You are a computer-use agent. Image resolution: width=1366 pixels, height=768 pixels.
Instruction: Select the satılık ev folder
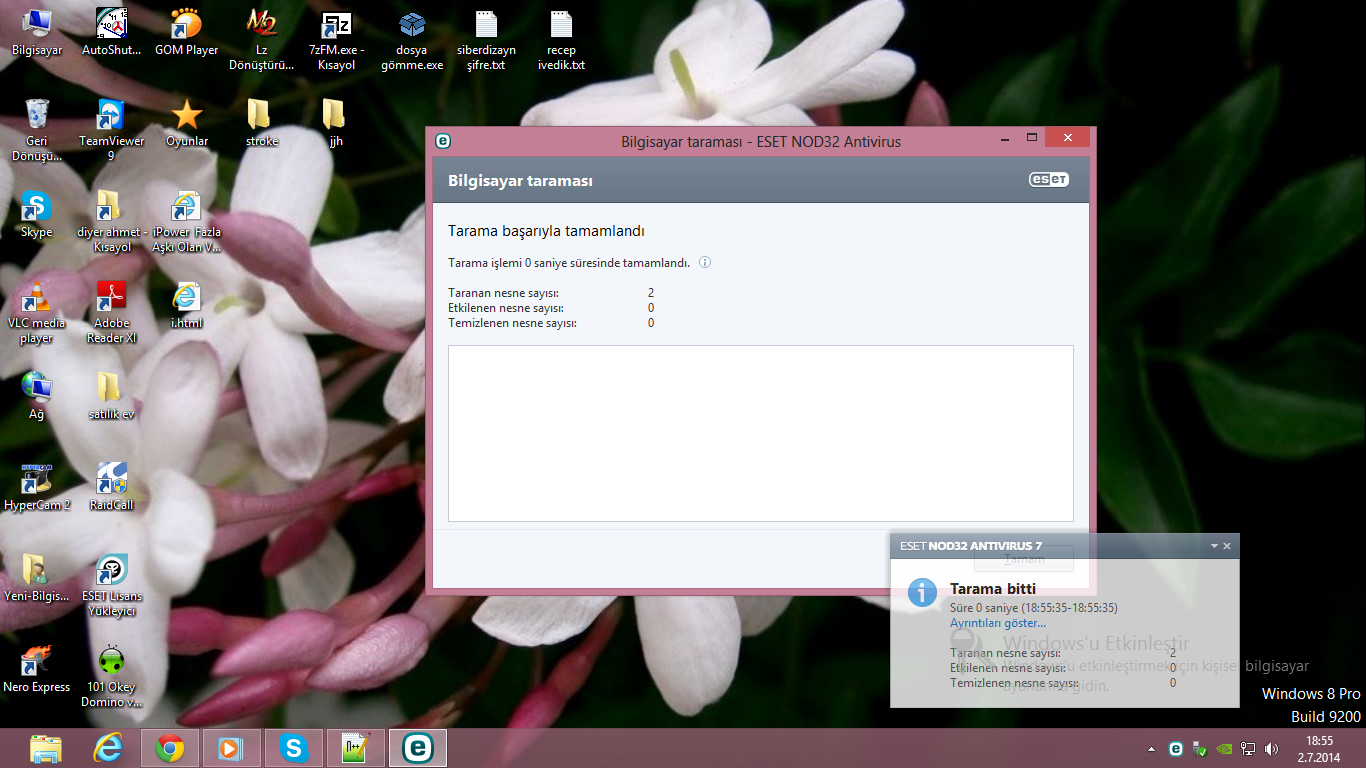[x=111, y=396]
